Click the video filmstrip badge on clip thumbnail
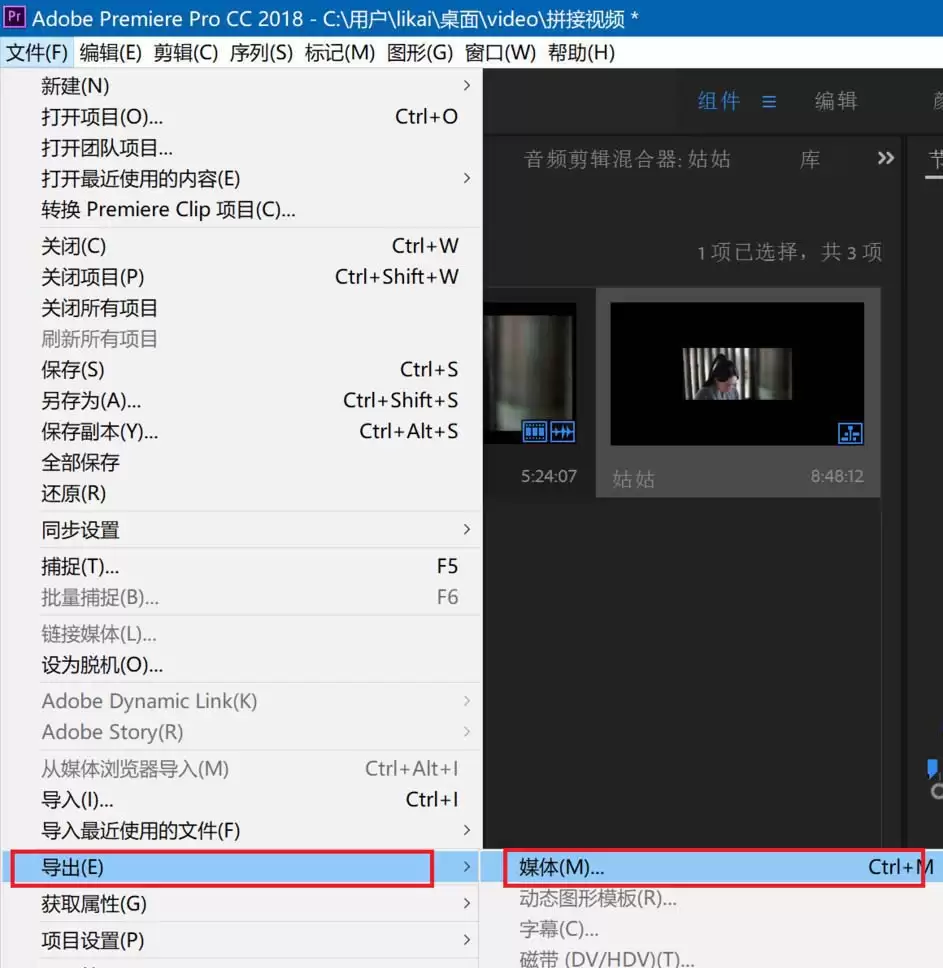Screen dimensions: 943x968 tap(534, 432)
